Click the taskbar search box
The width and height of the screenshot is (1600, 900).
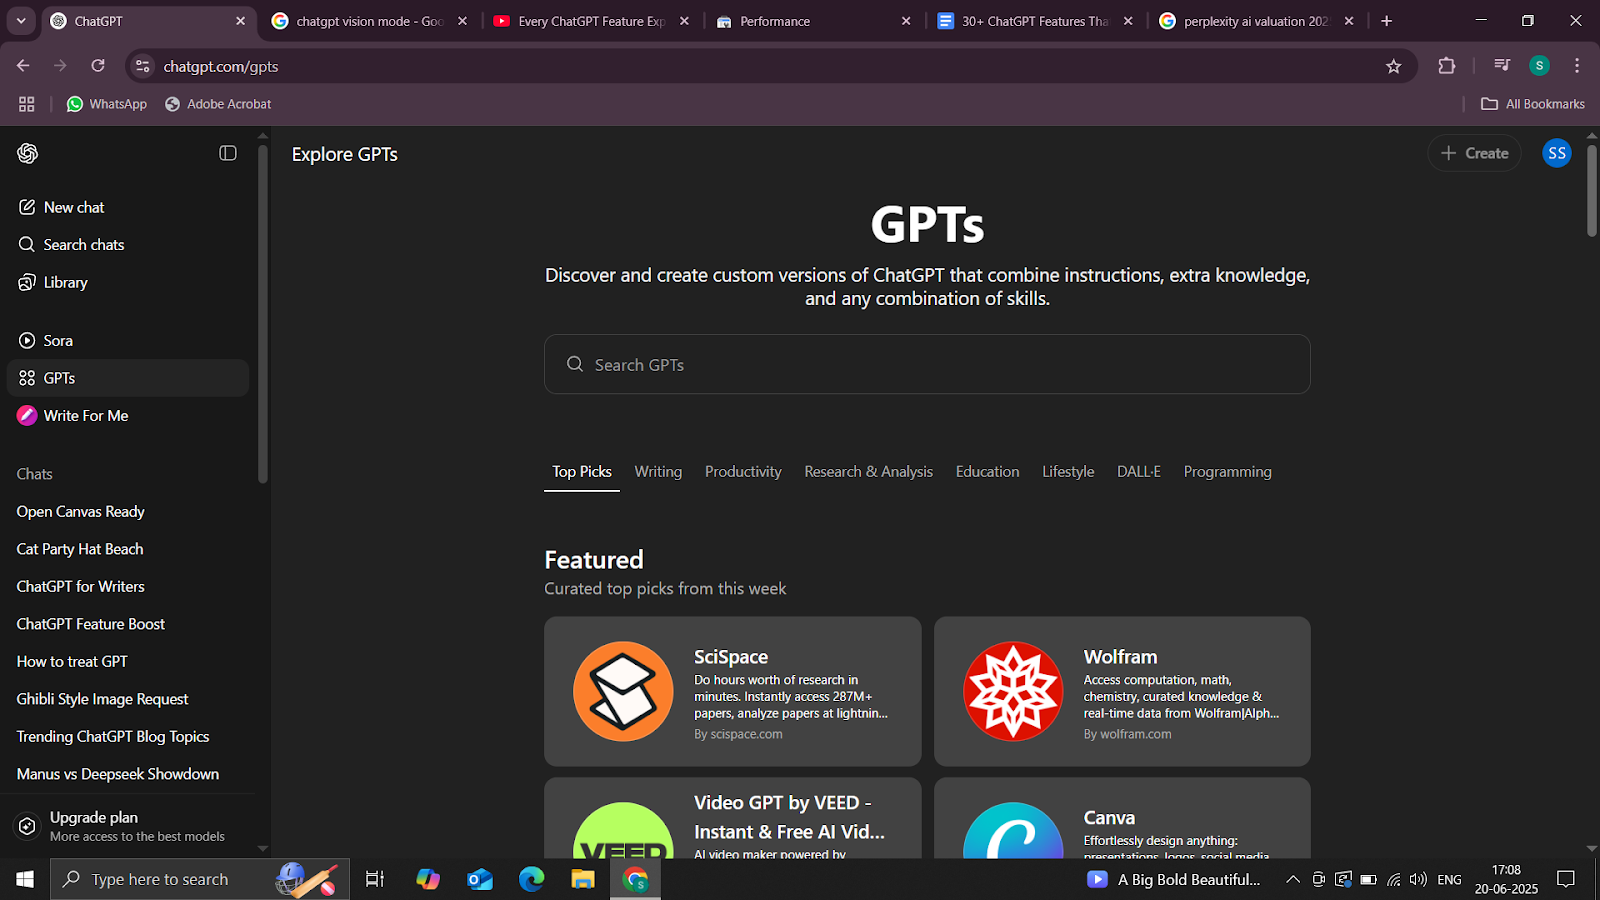pos(200,879)
